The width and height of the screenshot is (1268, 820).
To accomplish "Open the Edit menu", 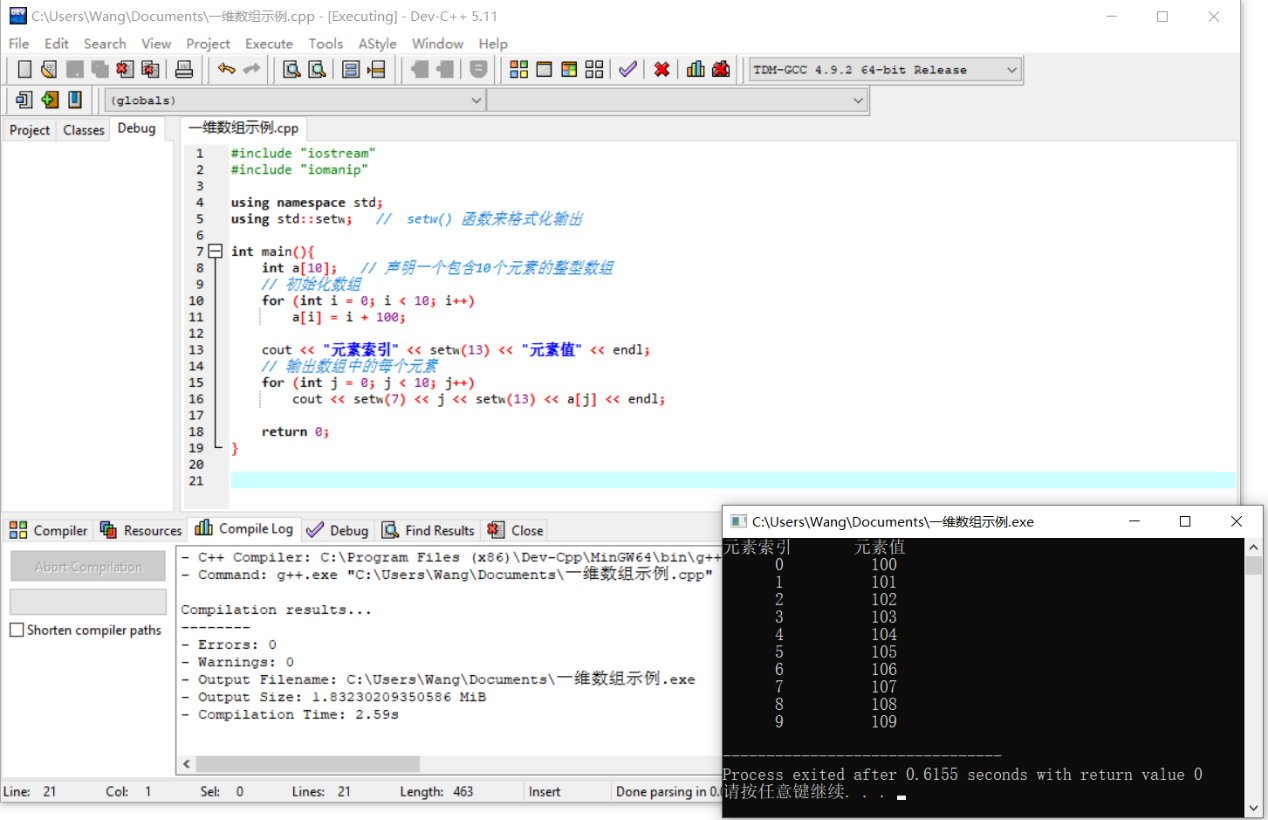I will click(x=57, y=44).
